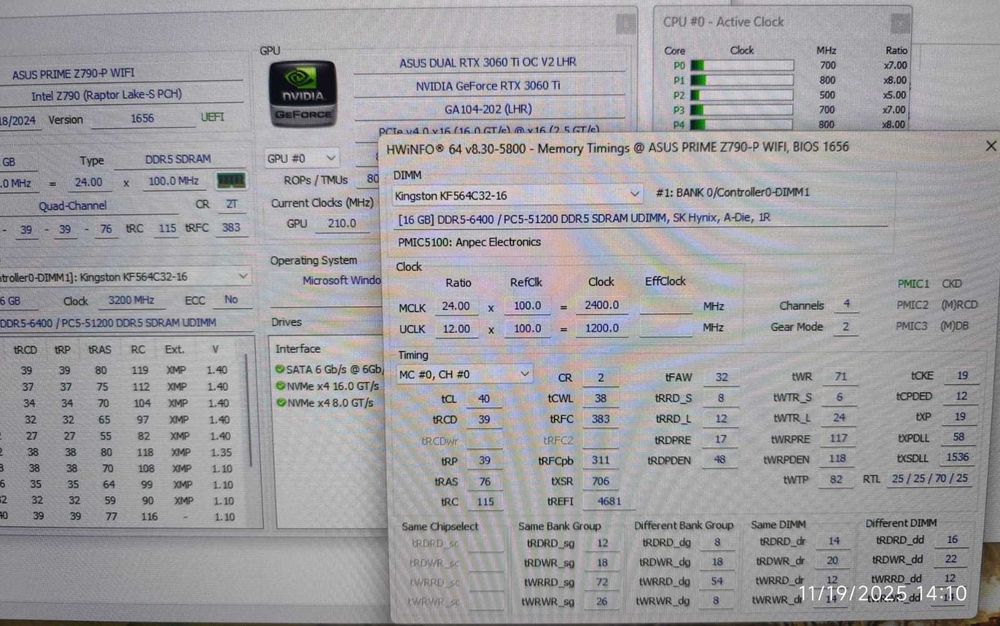Click the P1 core clock bar
This screenshot has width=1000, height=626.
coord(742,80)
